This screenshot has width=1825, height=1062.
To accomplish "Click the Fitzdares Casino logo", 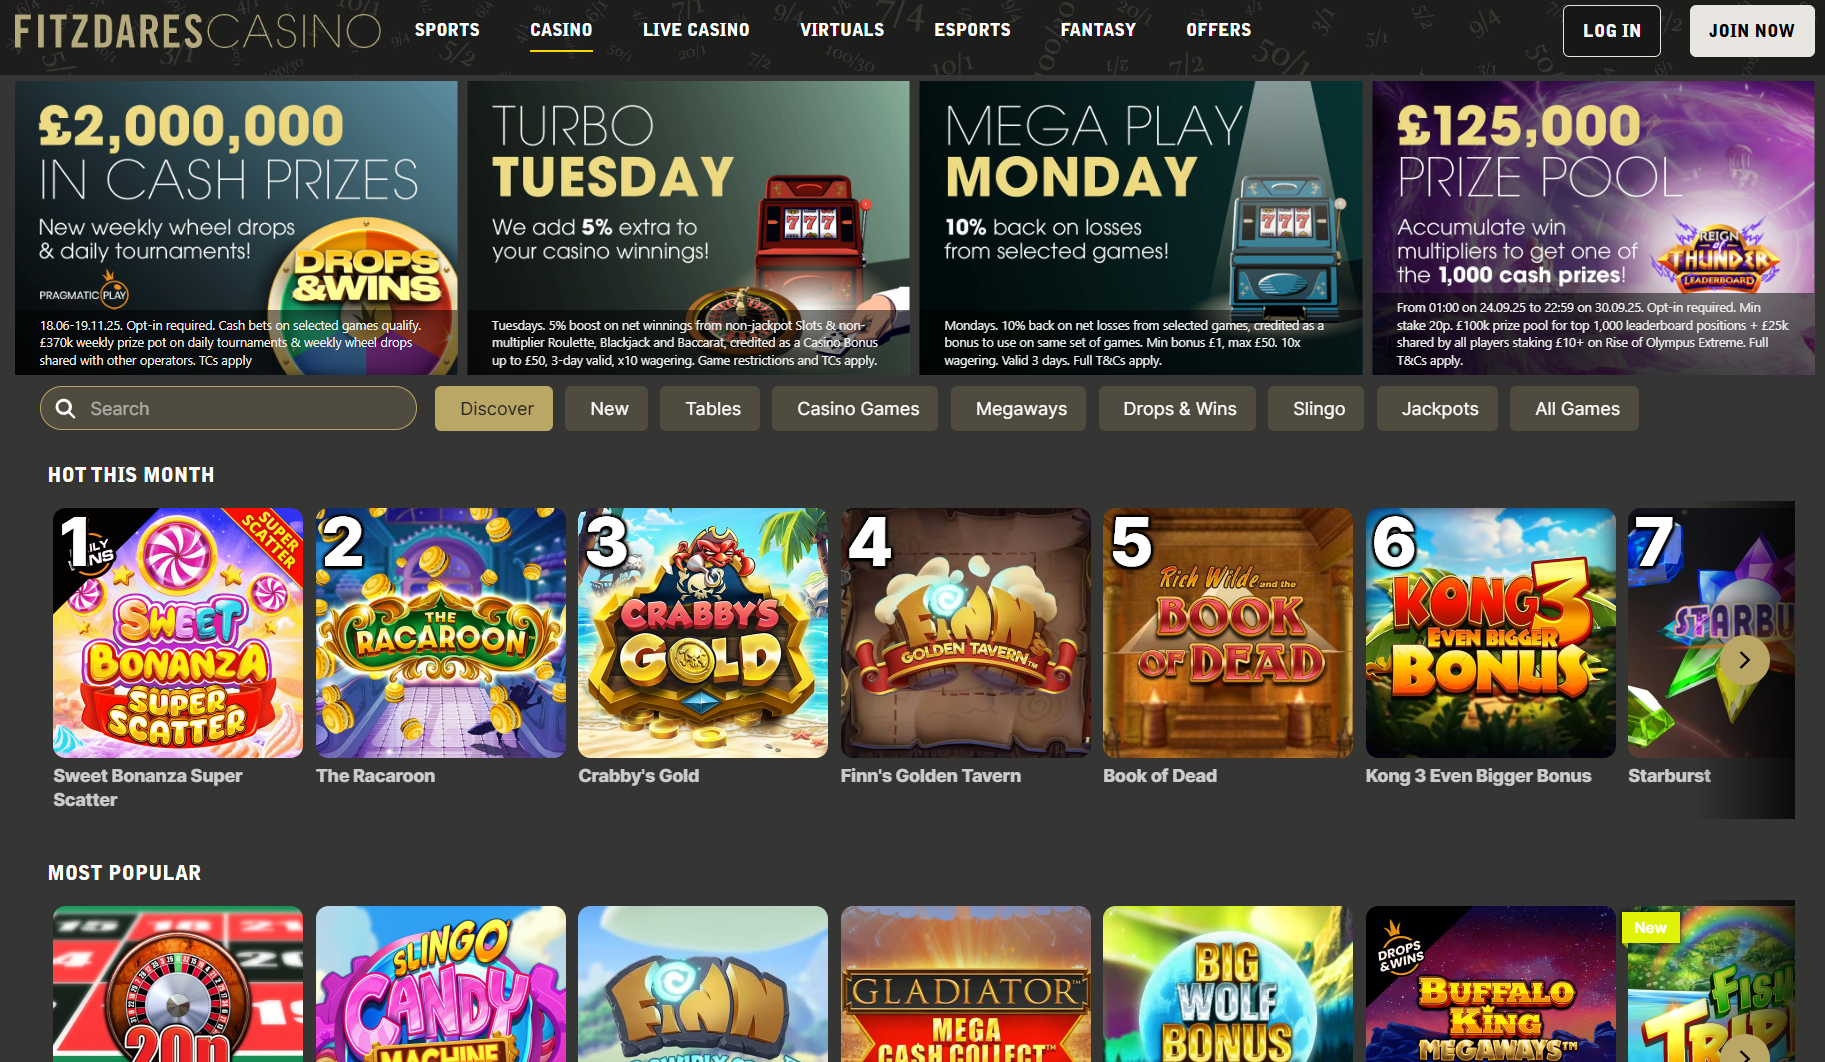I will click(x=198, y=31).
